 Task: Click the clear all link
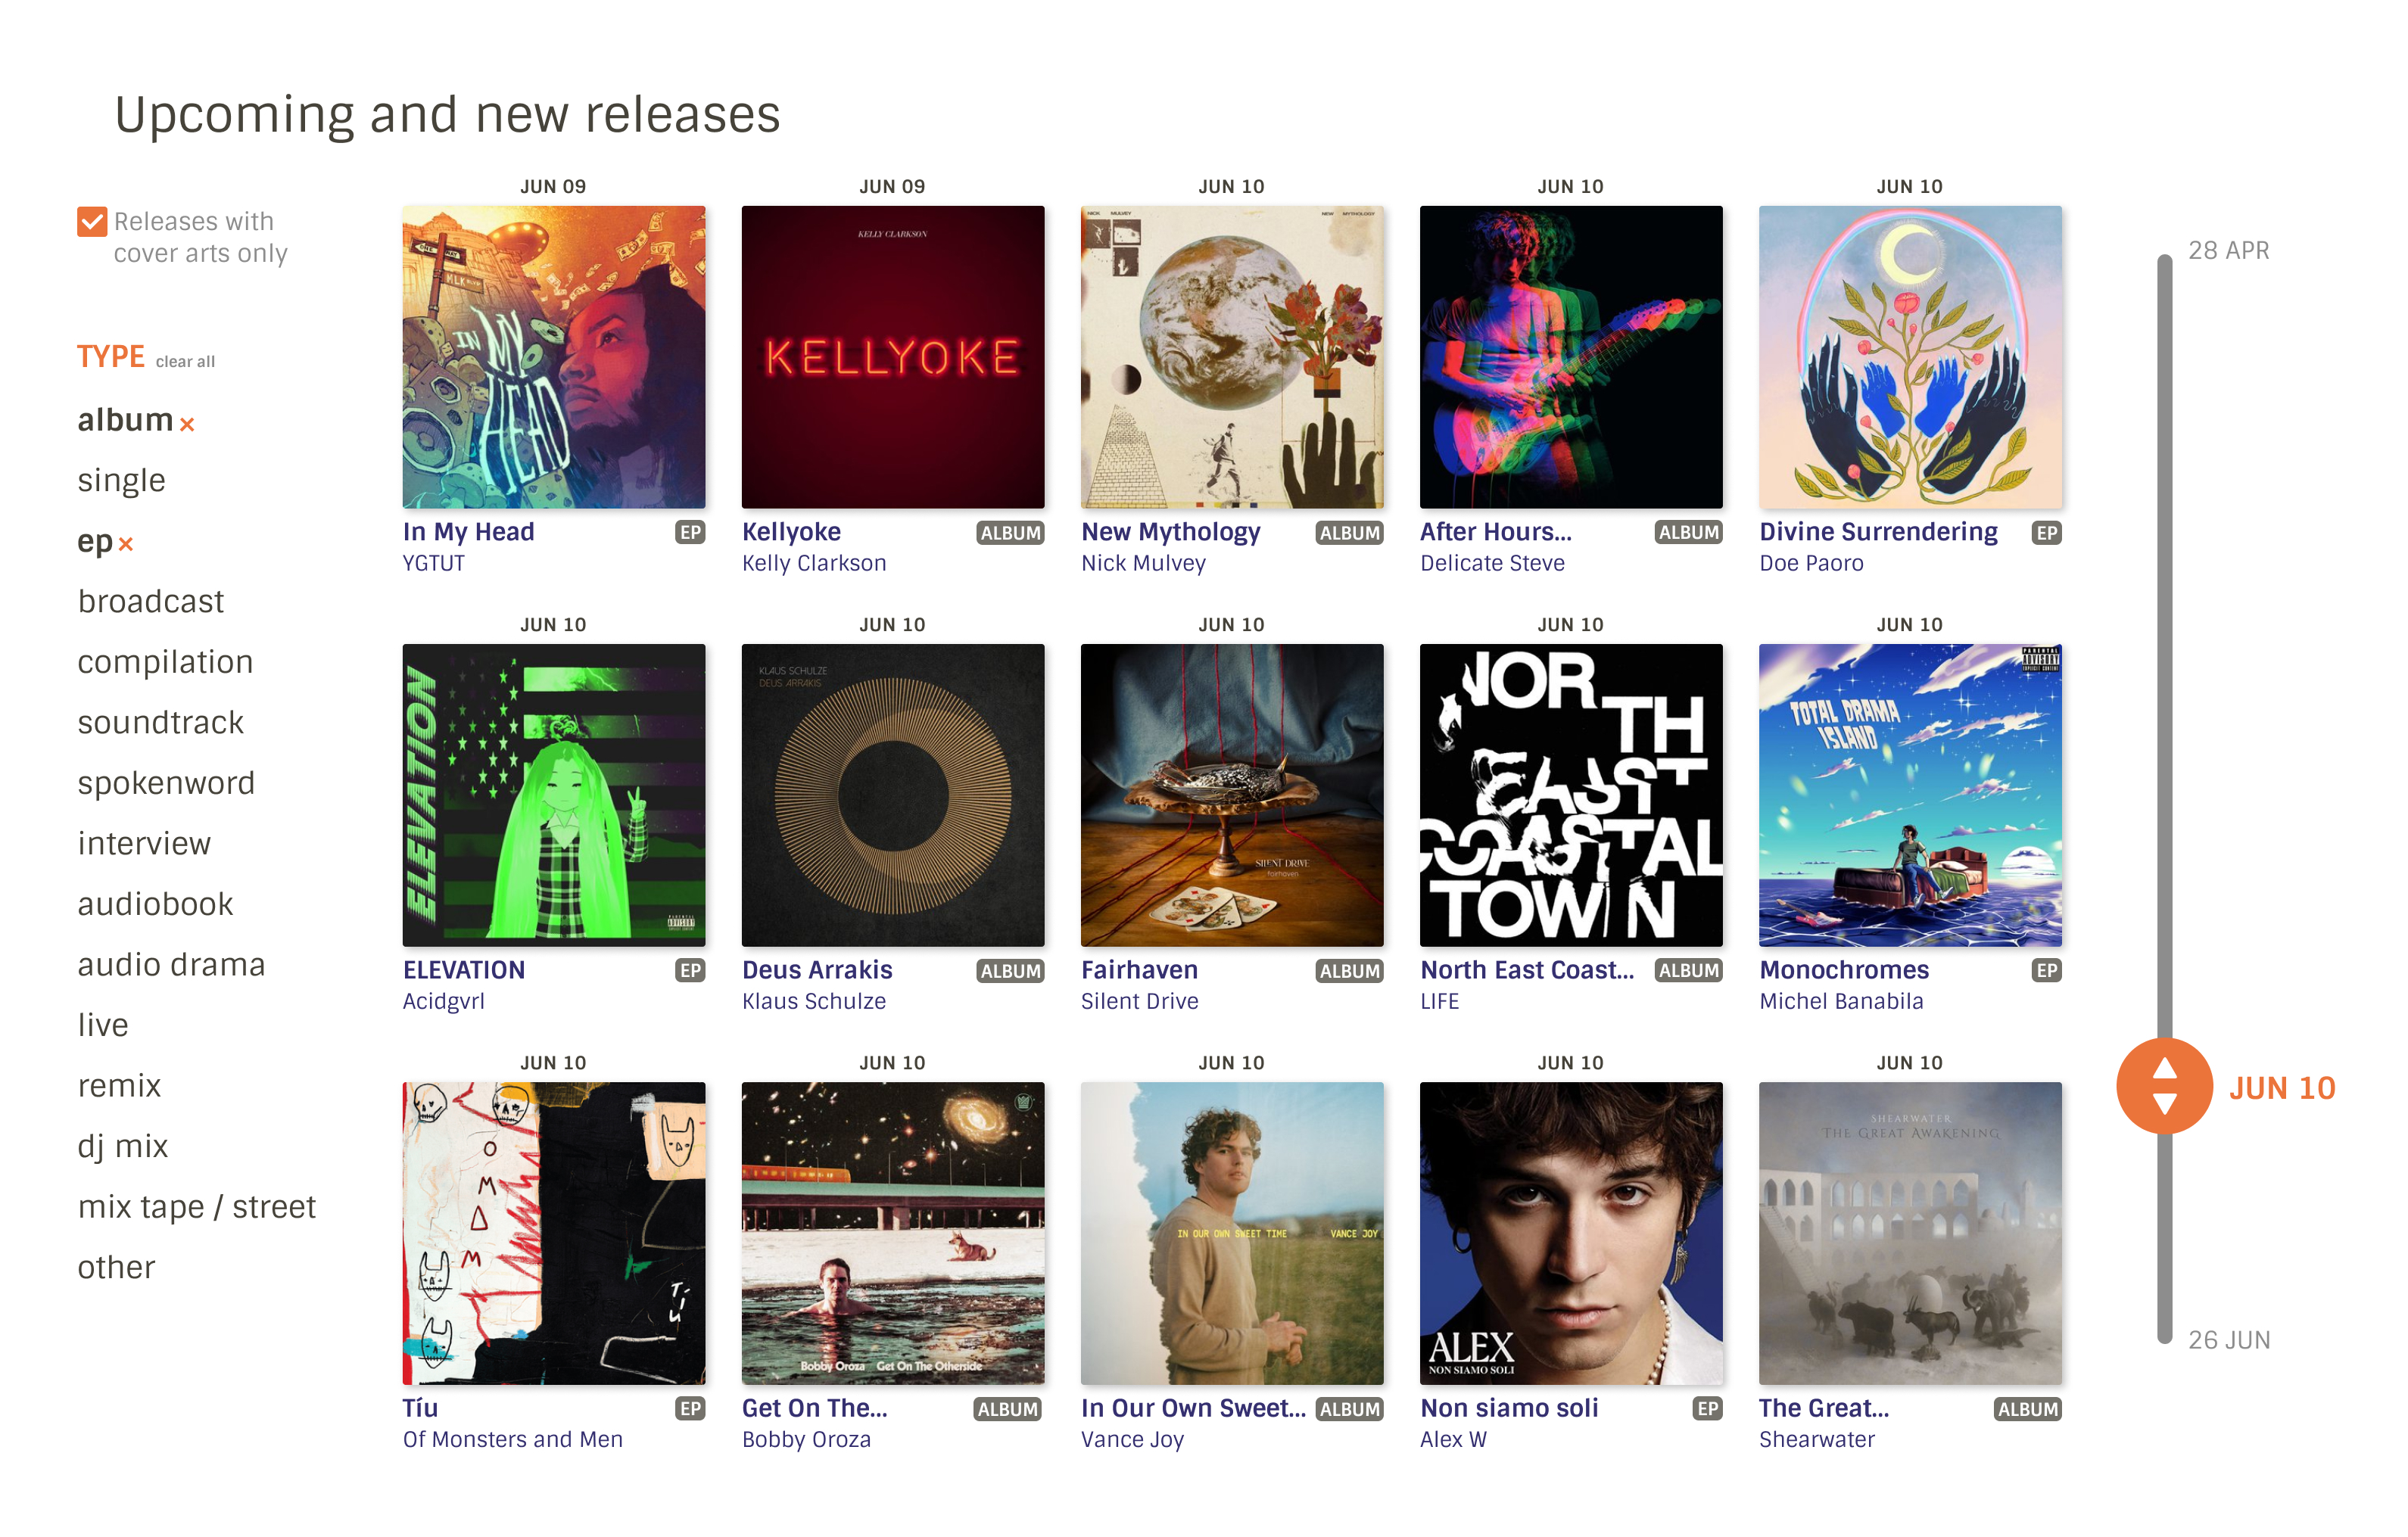pyautogui.click(x=185, y=362)
